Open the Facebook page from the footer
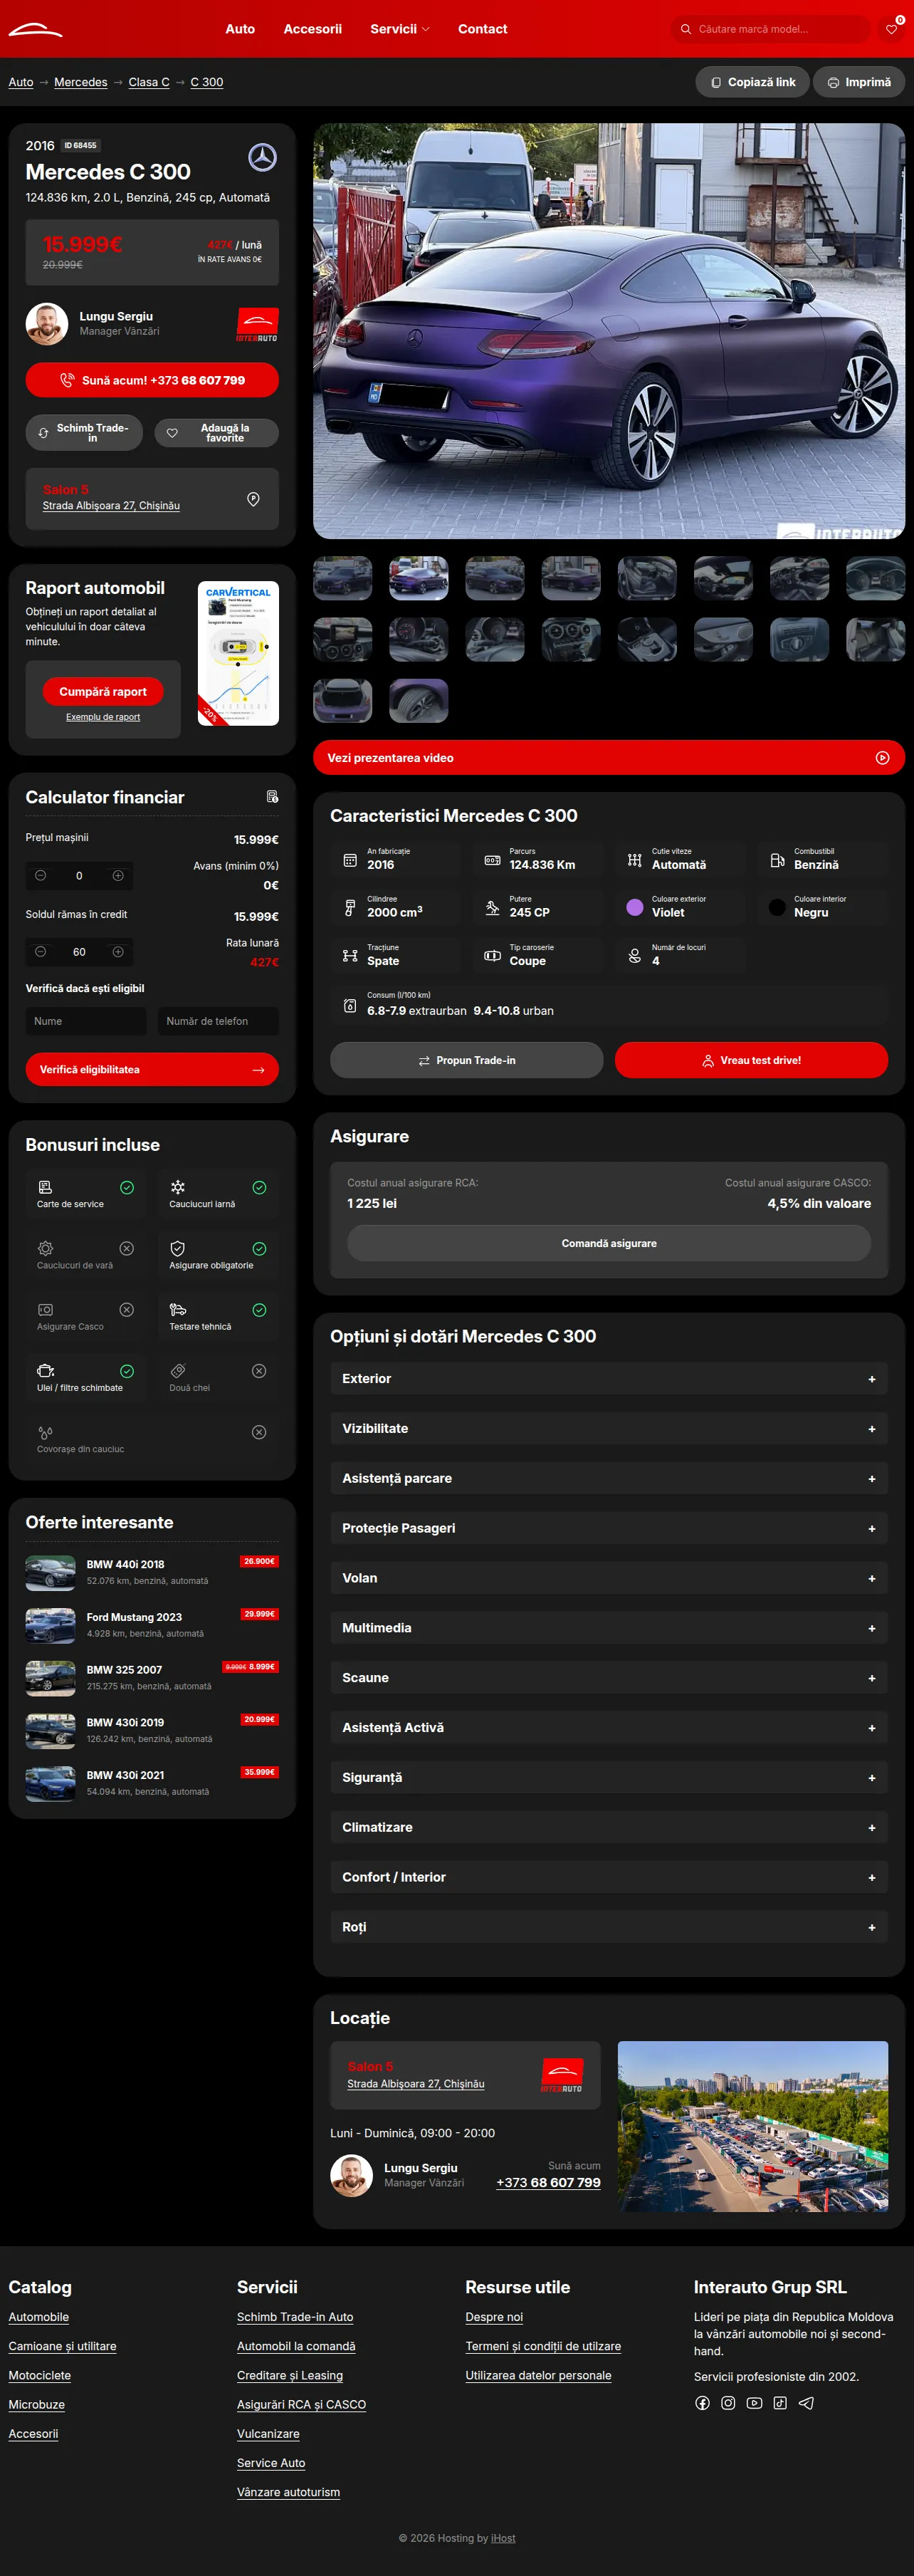 click(x=703, y=2403)
